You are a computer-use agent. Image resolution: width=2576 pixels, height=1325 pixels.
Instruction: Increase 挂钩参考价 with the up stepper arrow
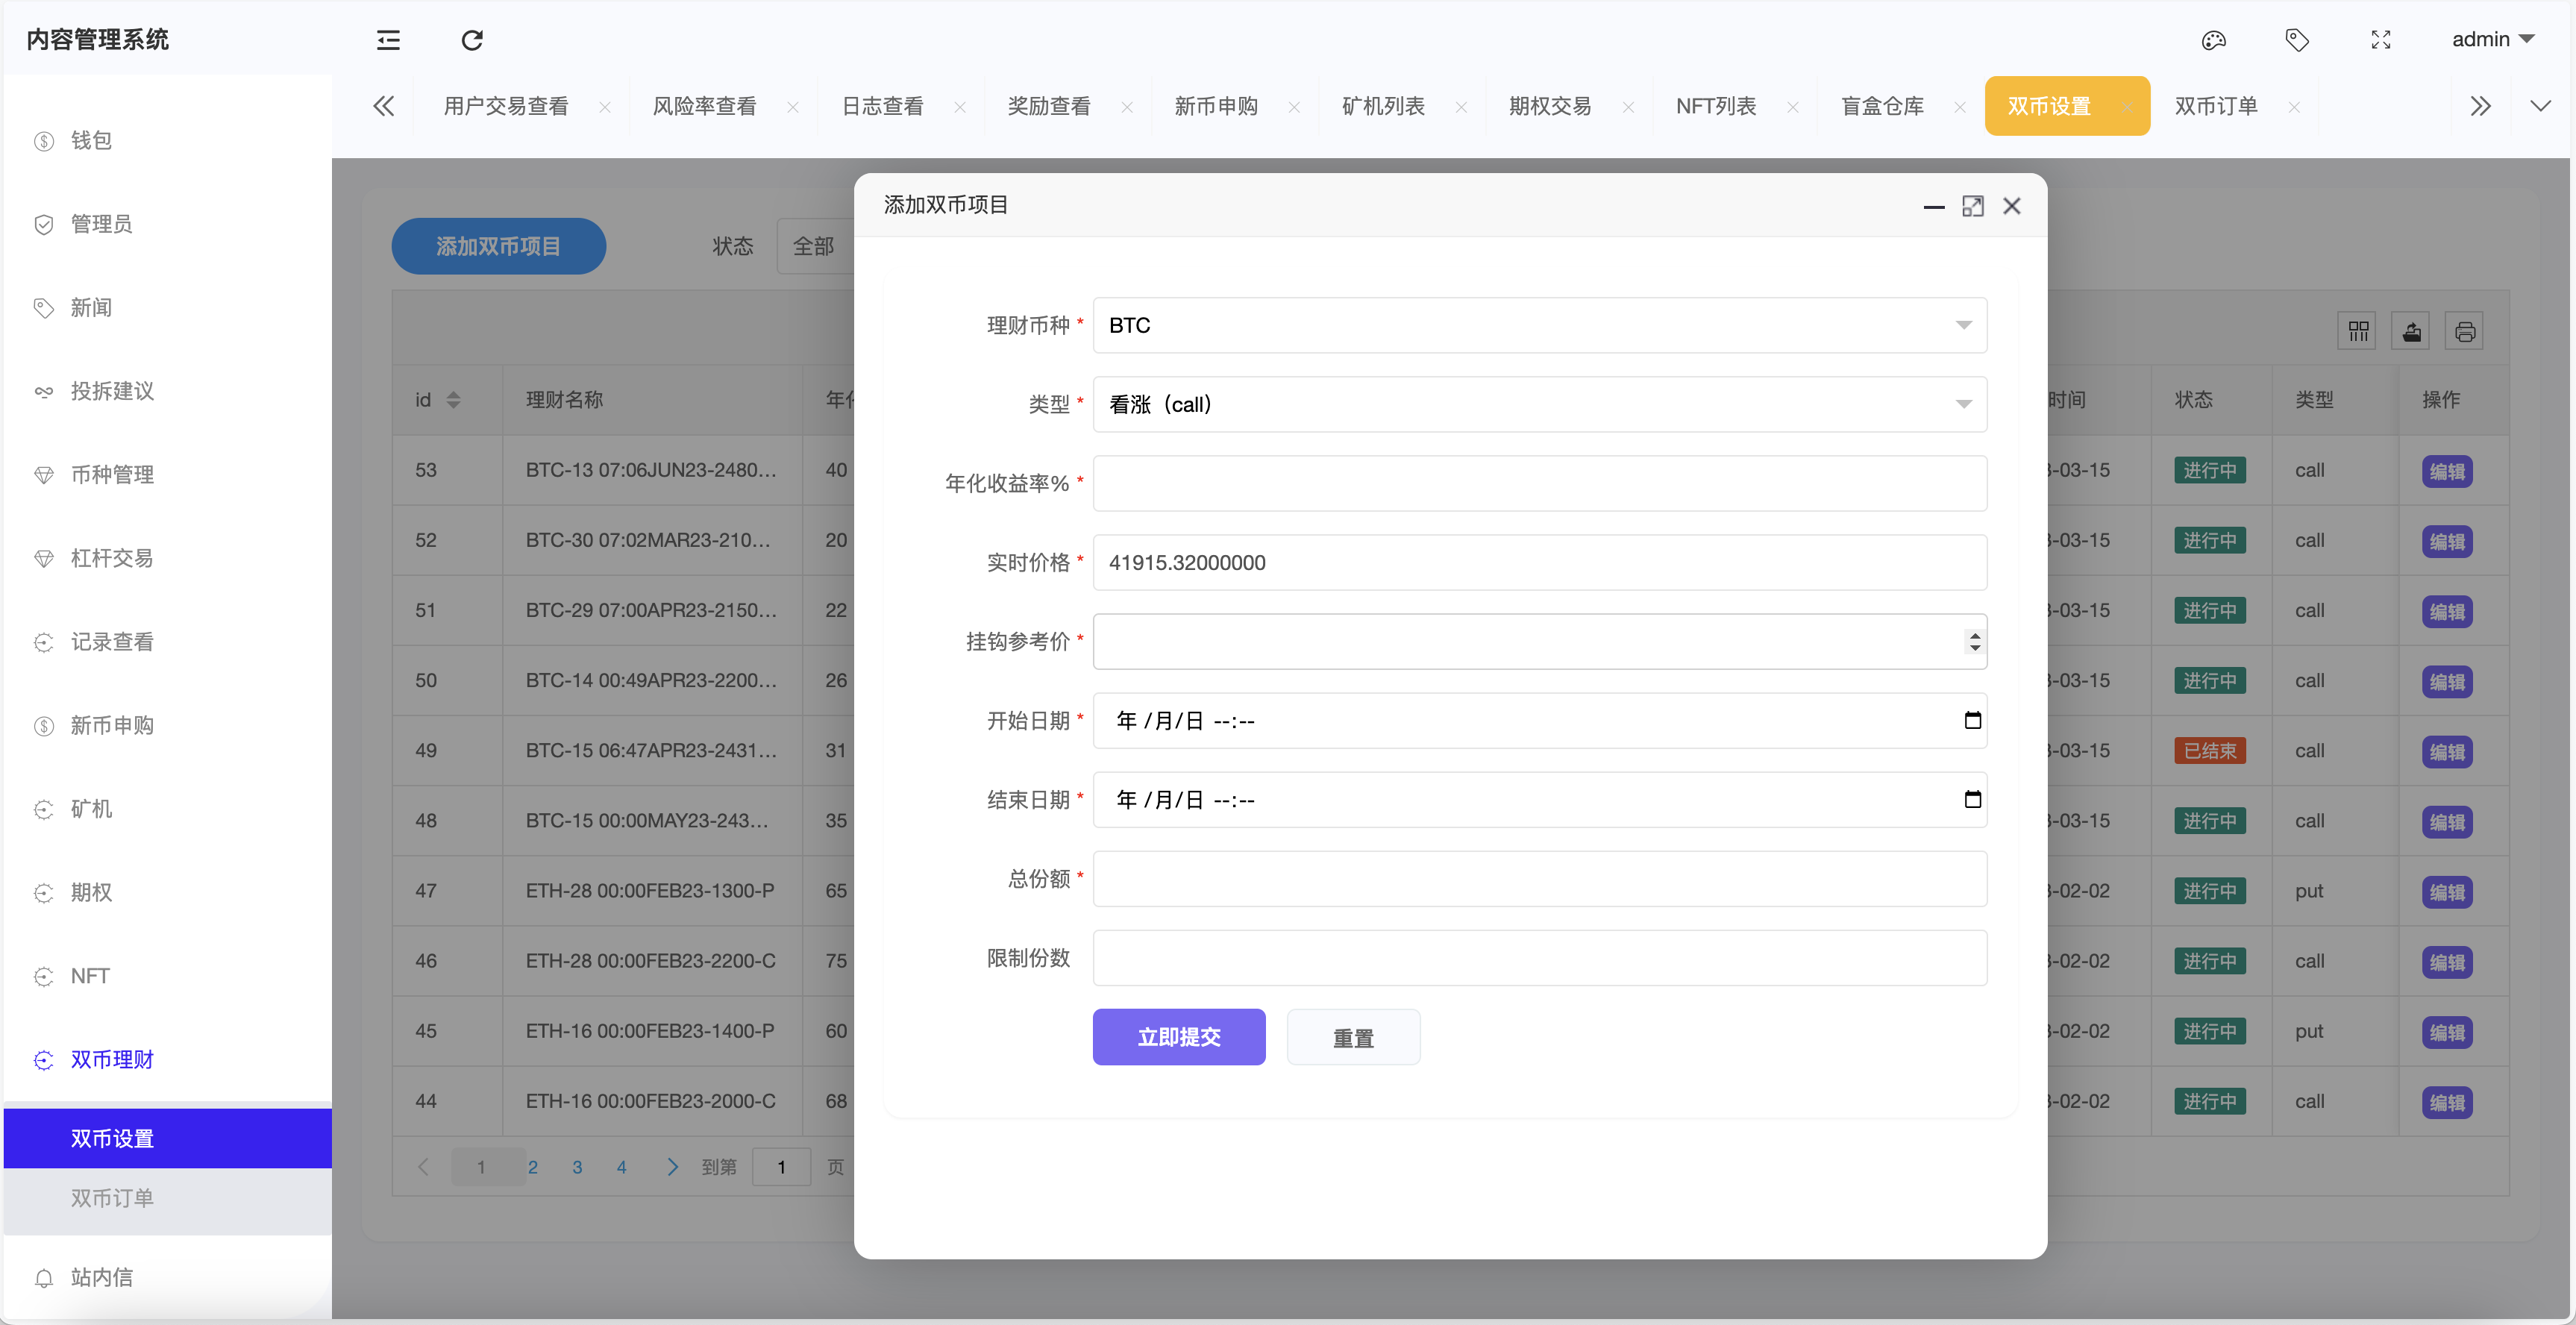coord(1974,635)
